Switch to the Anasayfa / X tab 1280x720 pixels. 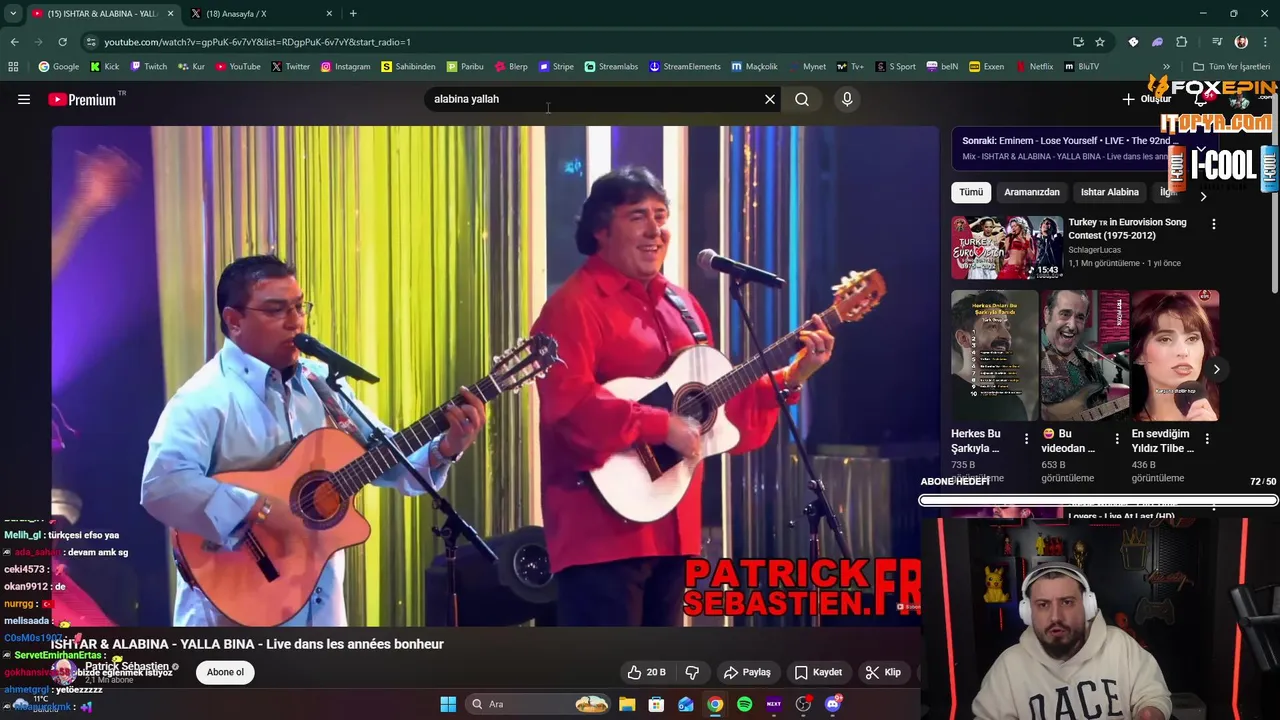(x=262, y=13)
